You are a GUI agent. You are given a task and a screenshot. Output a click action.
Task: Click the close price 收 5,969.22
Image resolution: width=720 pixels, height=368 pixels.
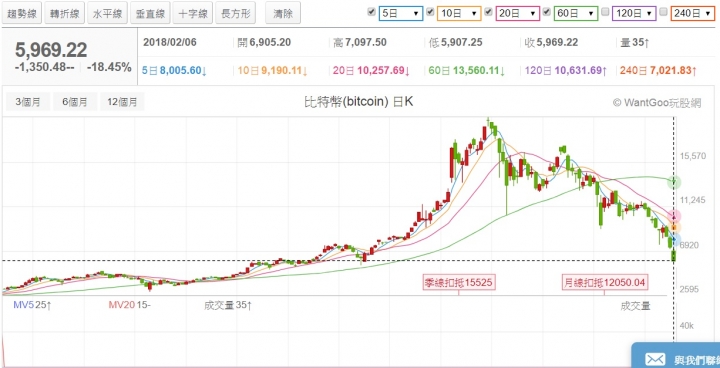(x=551, y=43)
